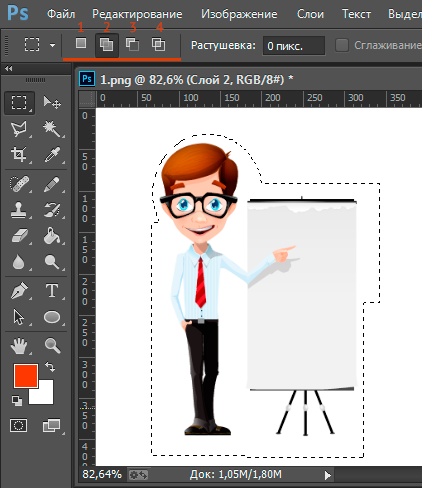This screenshot has height=488, width=422.
Task: Select the Eraser tool
Action: (19, 236)
